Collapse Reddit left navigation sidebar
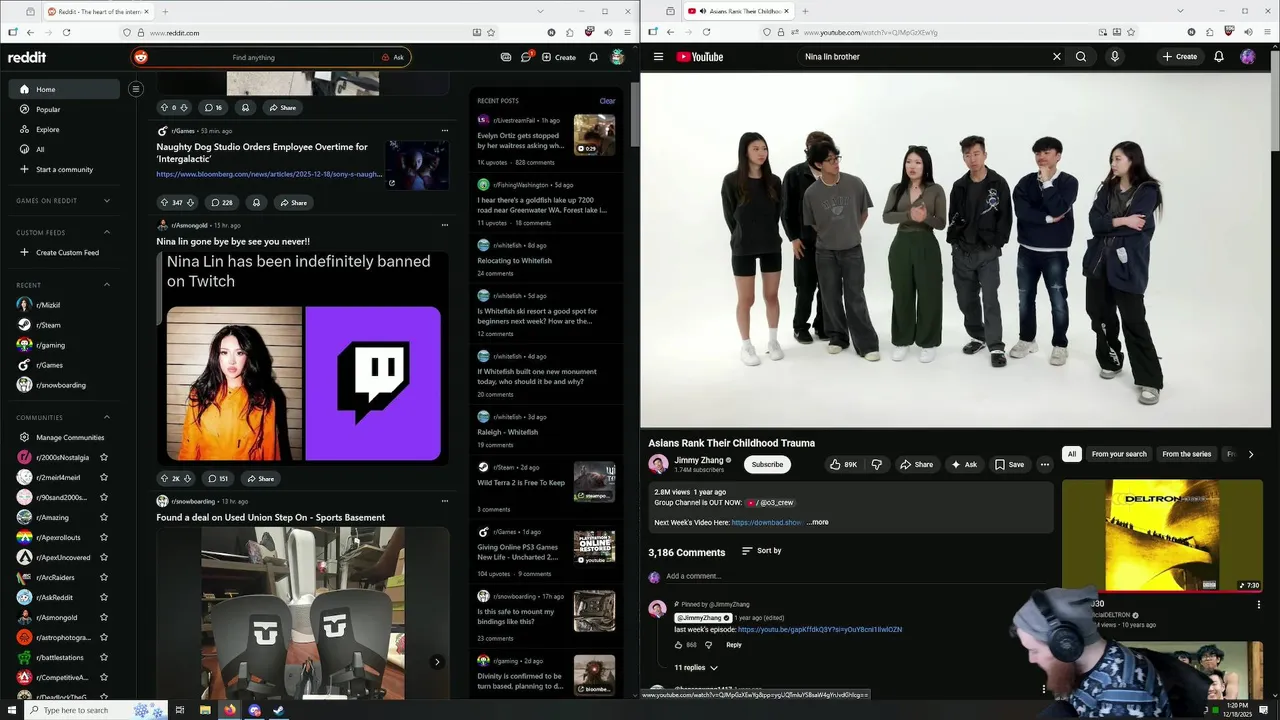1280x720 pixels. [136, 89]
